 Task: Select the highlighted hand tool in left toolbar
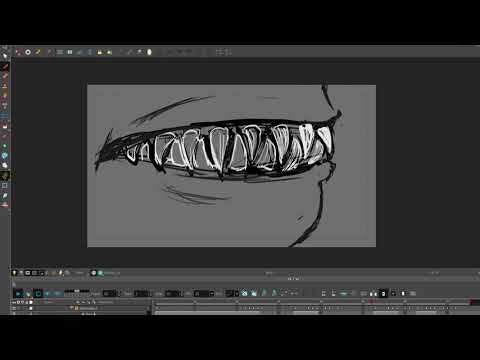coord(5,176)
